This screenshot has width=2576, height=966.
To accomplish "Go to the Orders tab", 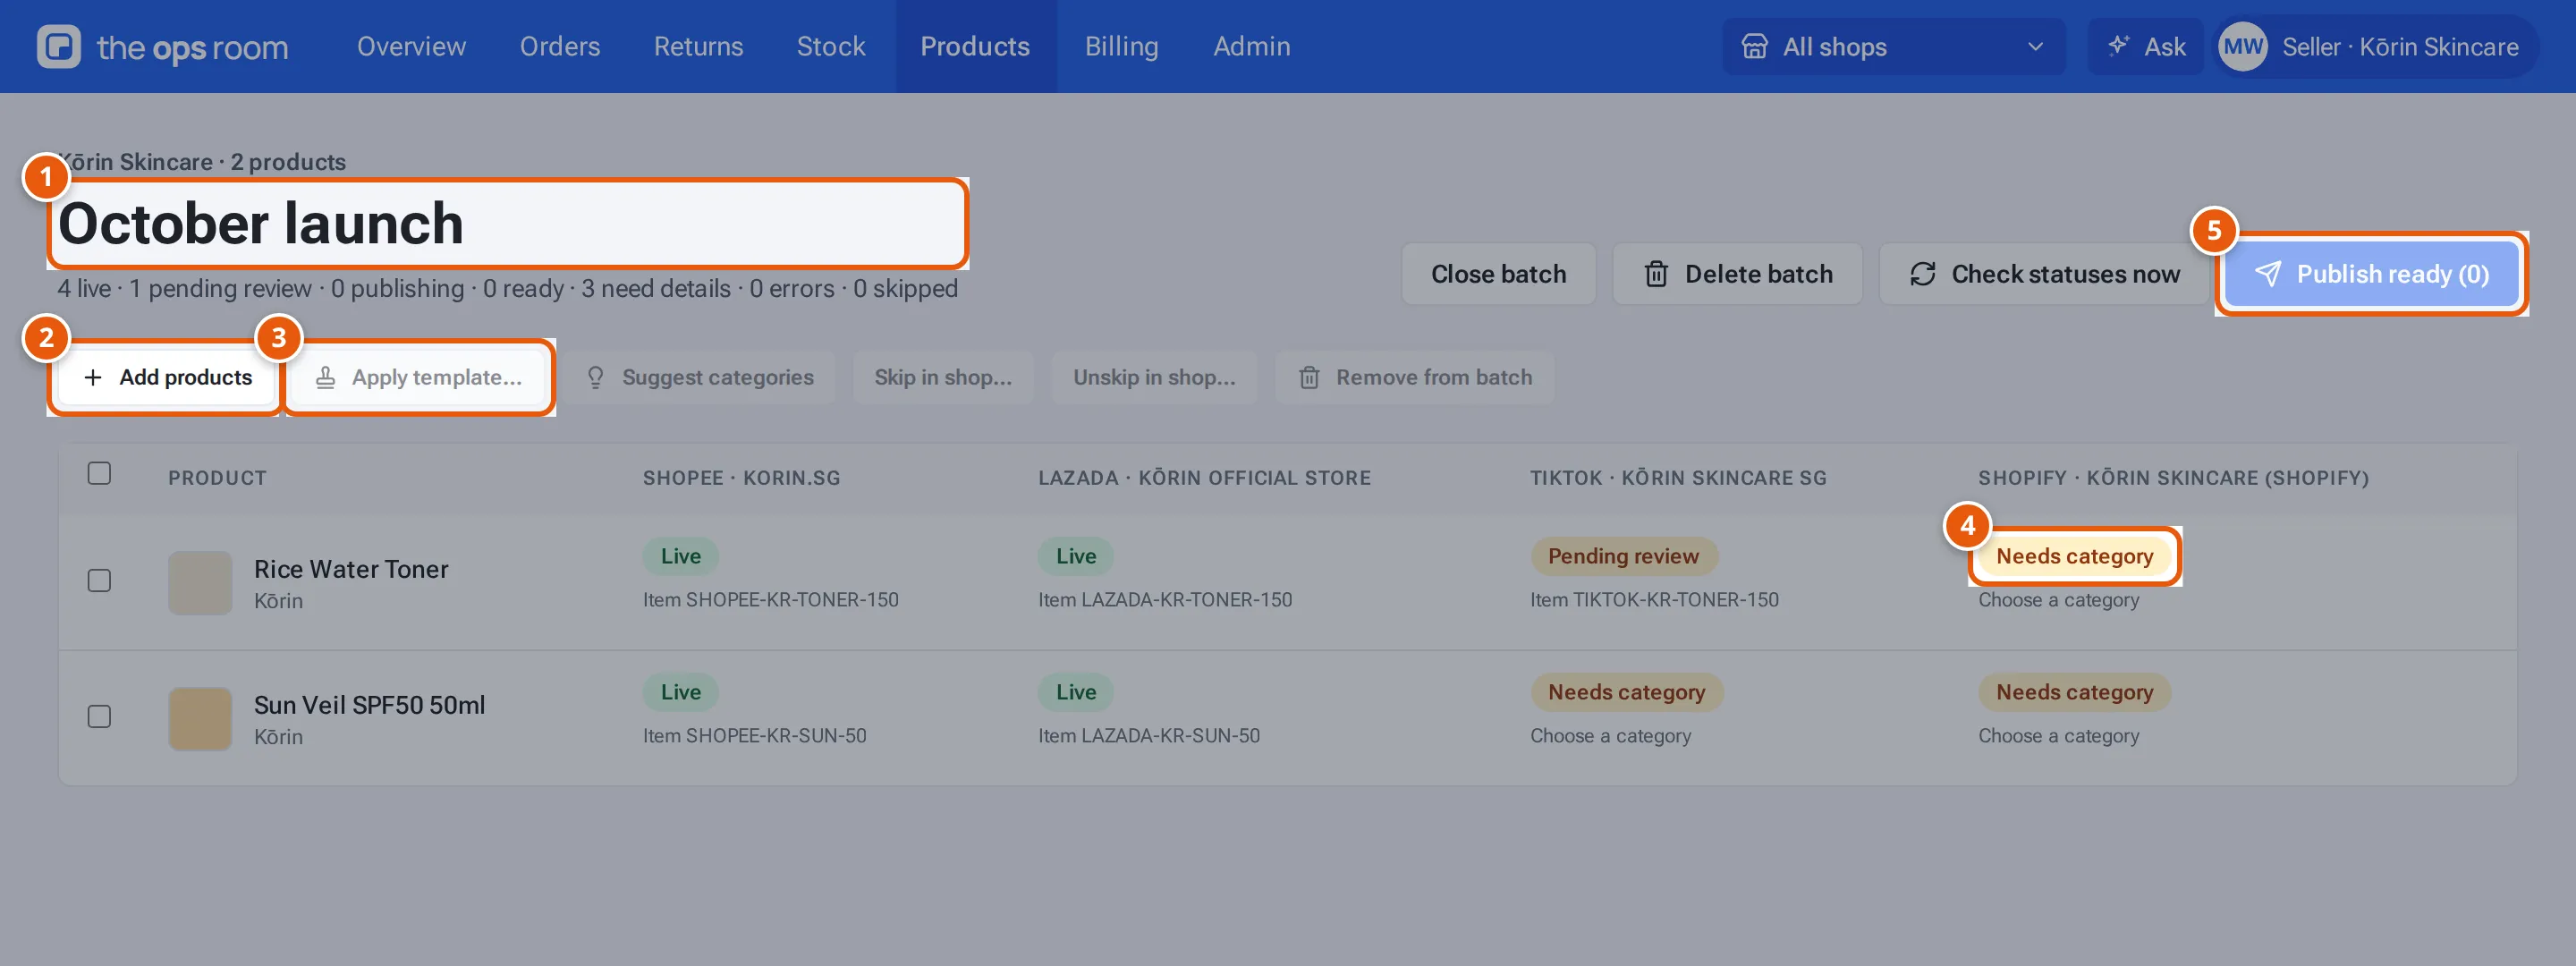I will click(x=560, y=46).
